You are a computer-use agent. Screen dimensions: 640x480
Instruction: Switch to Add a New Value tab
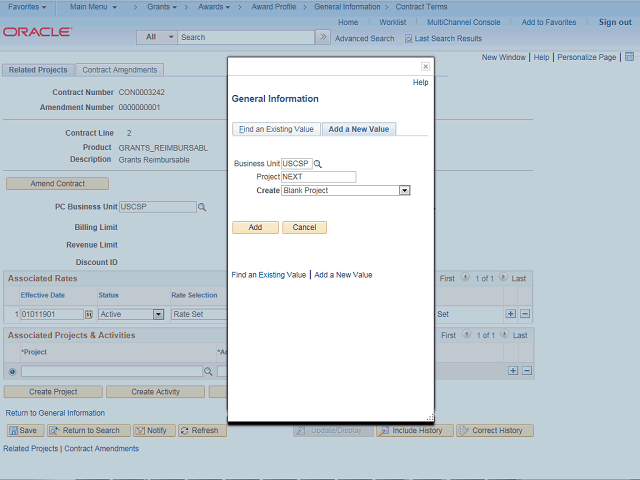(359, 129)
